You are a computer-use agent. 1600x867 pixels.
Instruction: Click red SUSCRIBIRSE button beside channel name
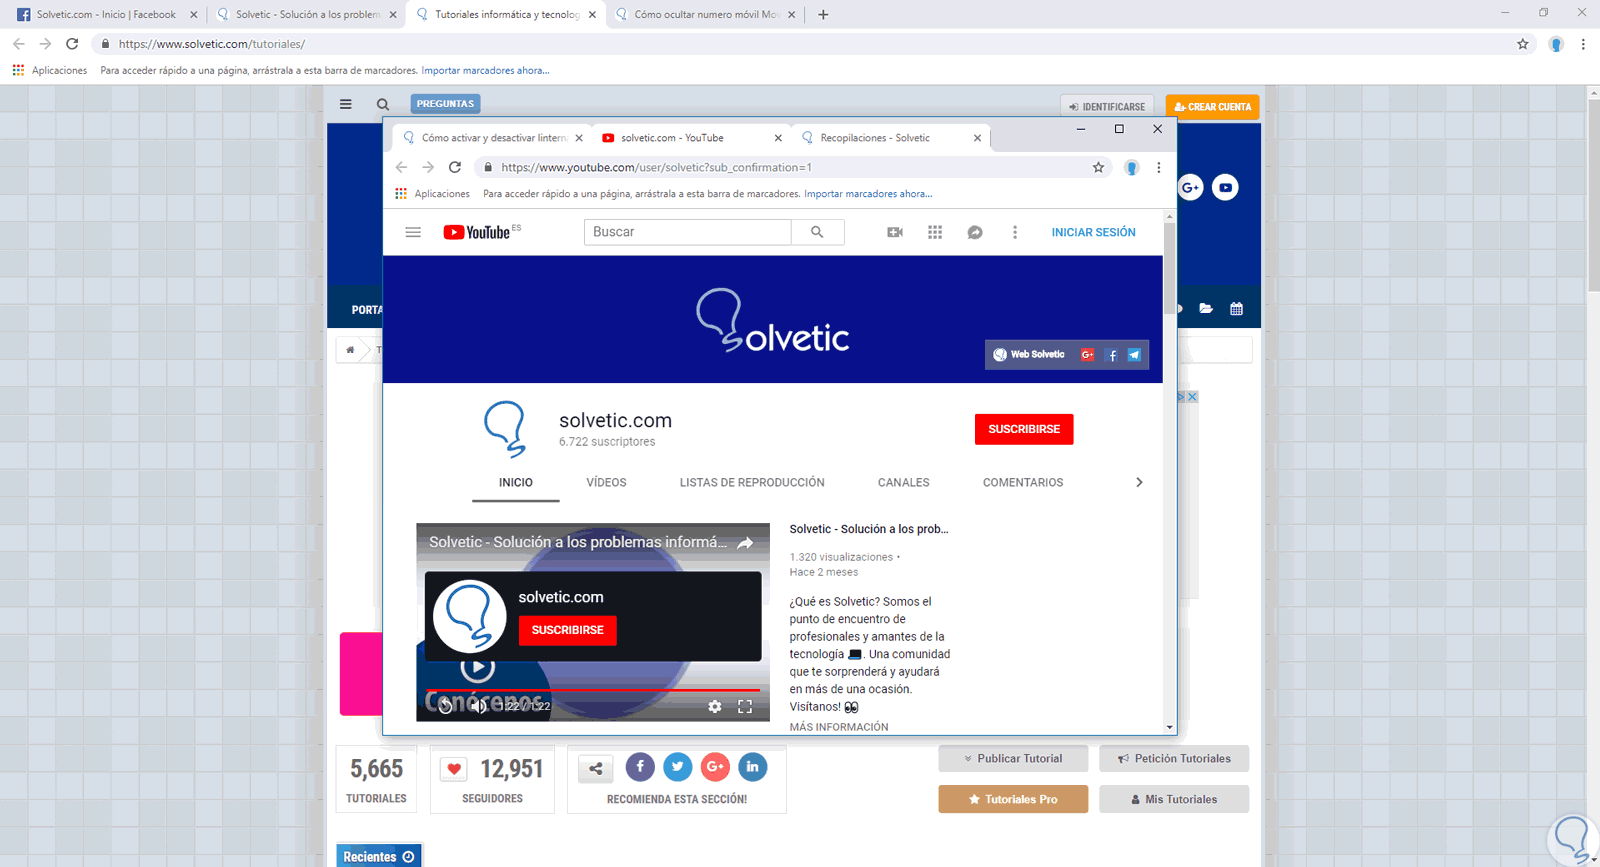(x=1024, y=429)
